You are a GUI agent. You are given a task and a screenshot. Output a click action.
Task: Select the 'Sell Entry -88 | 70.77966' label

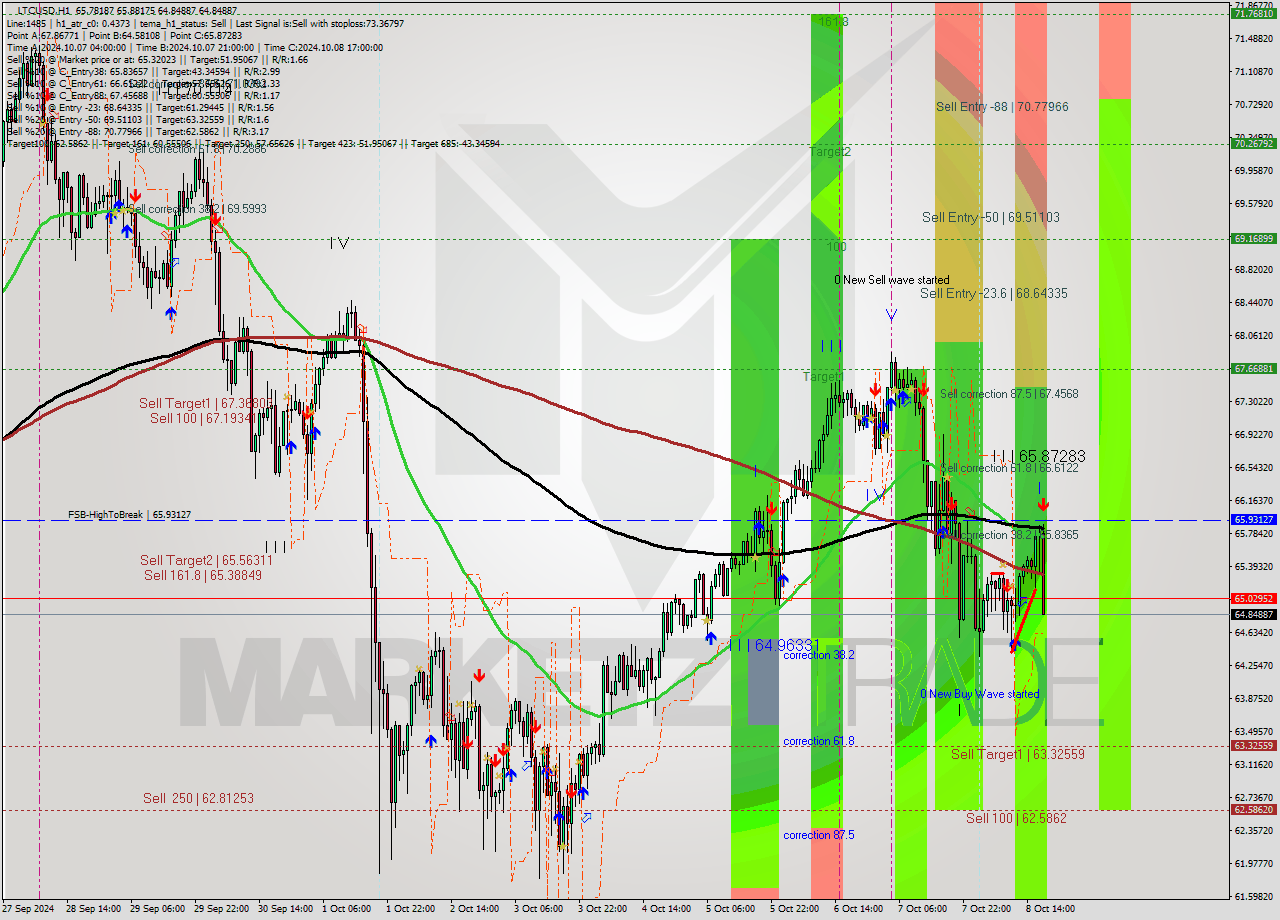[x=1002, y=106]
